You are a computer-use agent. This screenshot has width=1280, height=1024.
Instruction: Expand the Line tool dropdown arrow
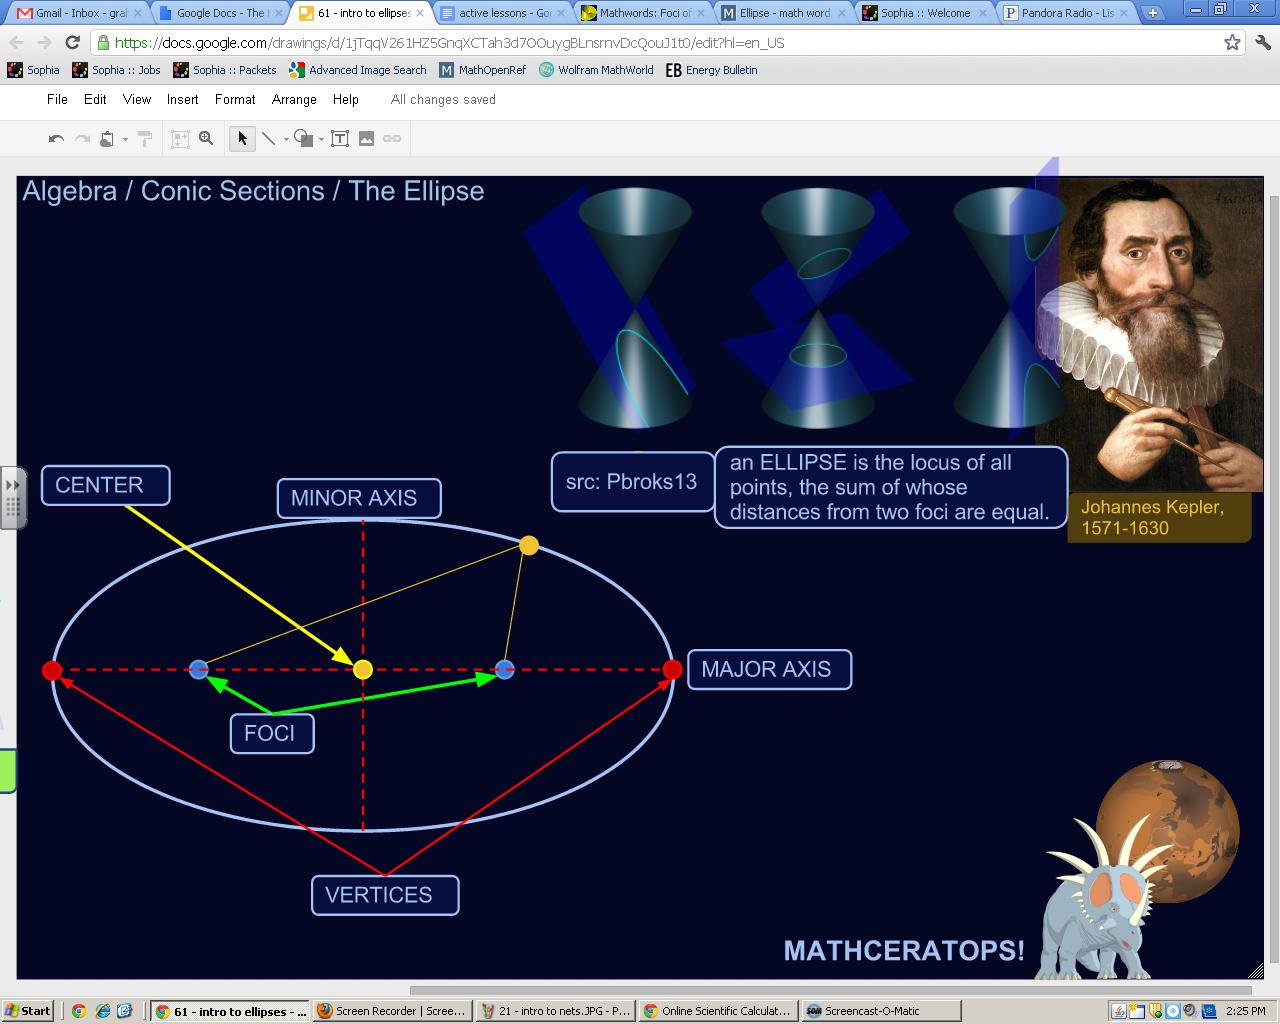286,139
